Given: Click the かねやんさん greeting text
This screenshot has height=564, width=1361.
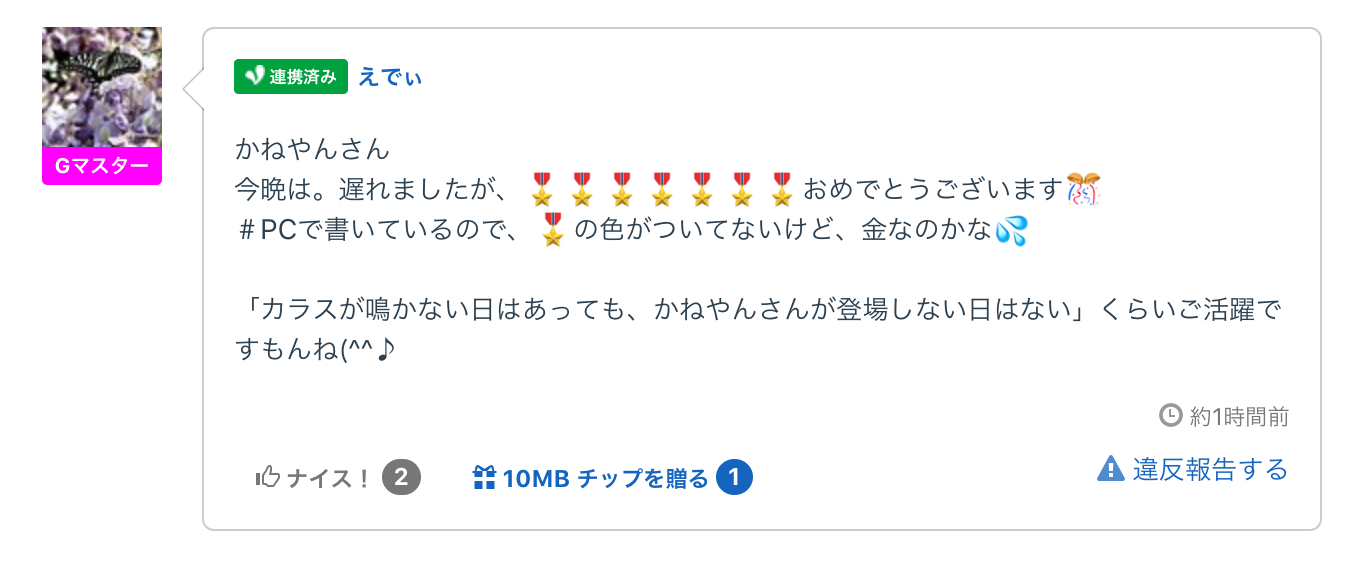Looking at the screenshot, I should tap(312, 150).
